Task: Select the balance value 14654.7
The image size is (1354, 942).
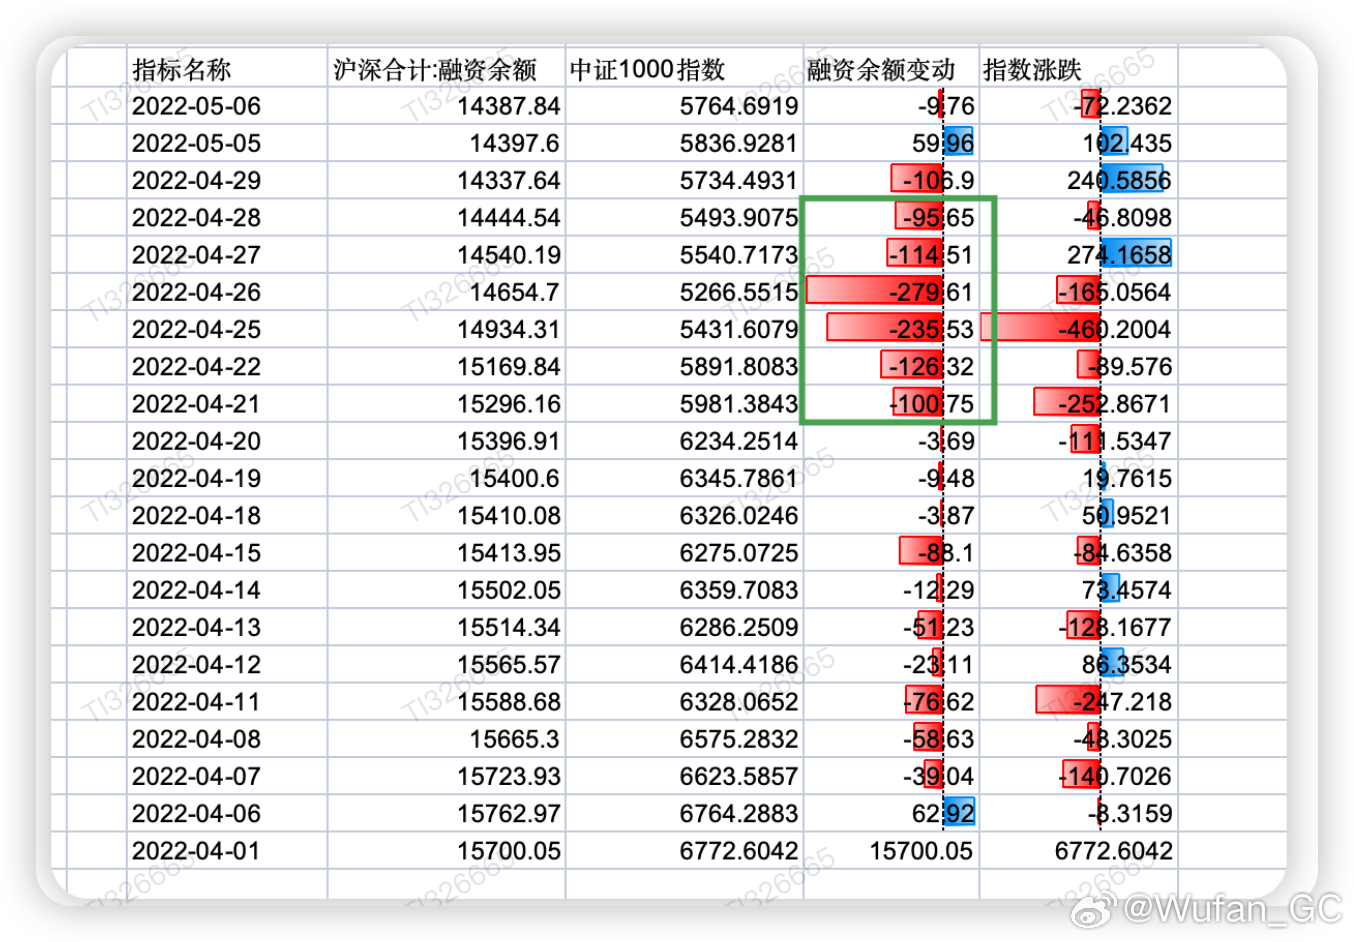Action: point(446,292)
